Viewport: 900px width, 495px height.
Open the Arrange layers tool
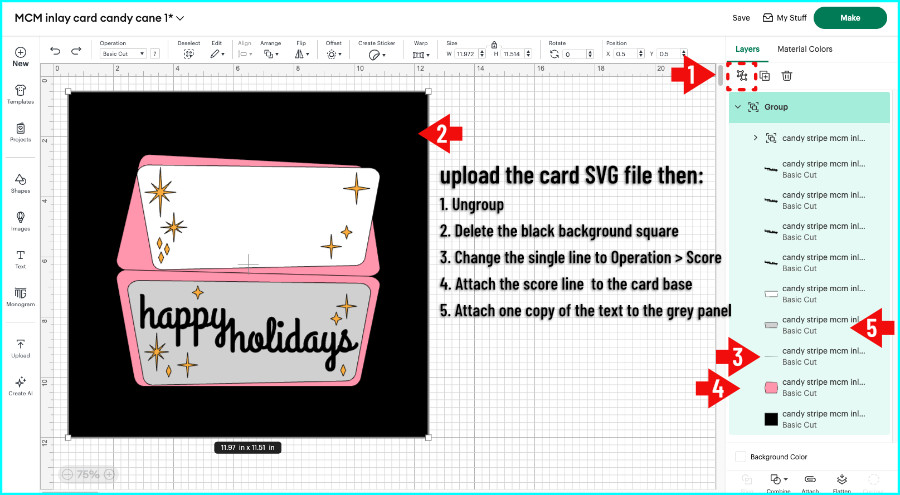(x=270, y=54)
